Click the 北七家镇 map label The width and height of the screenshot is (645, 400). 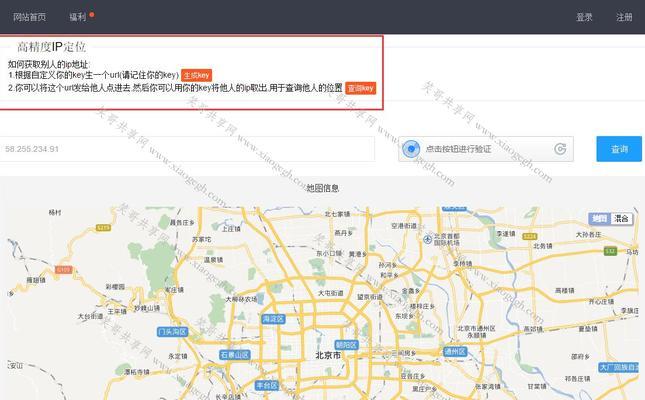coord(337,214)
